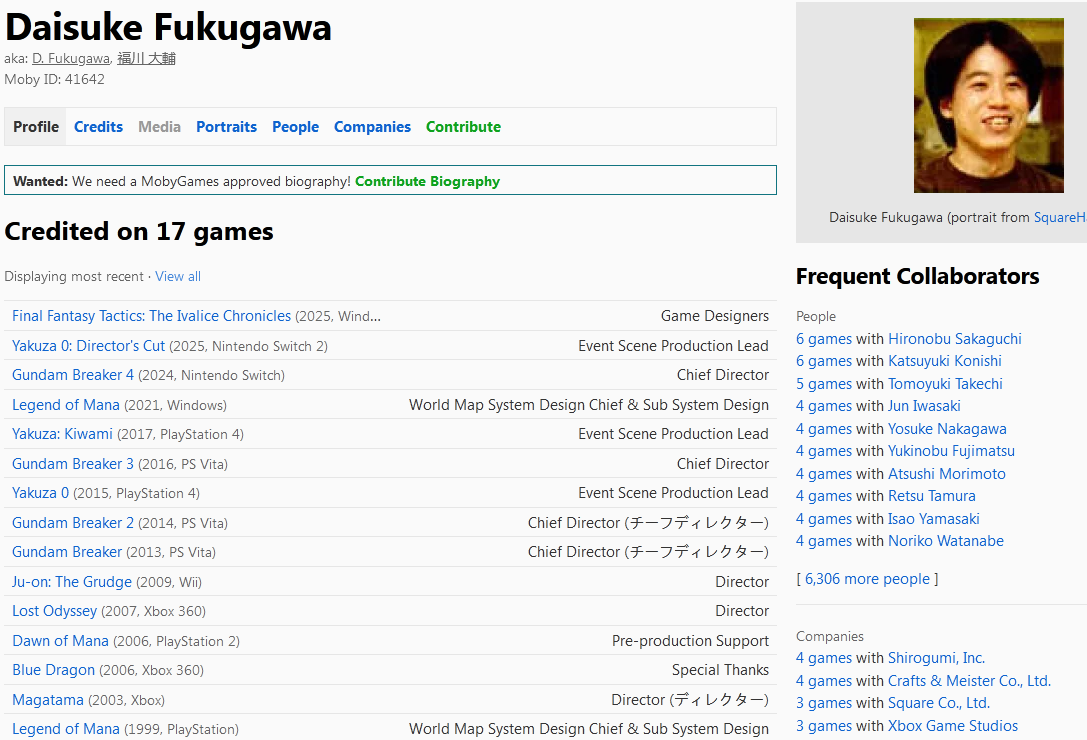1087x740 pixels.
Task: Open the Xbox Game Studios company link
Action: (x=953, y=725)
